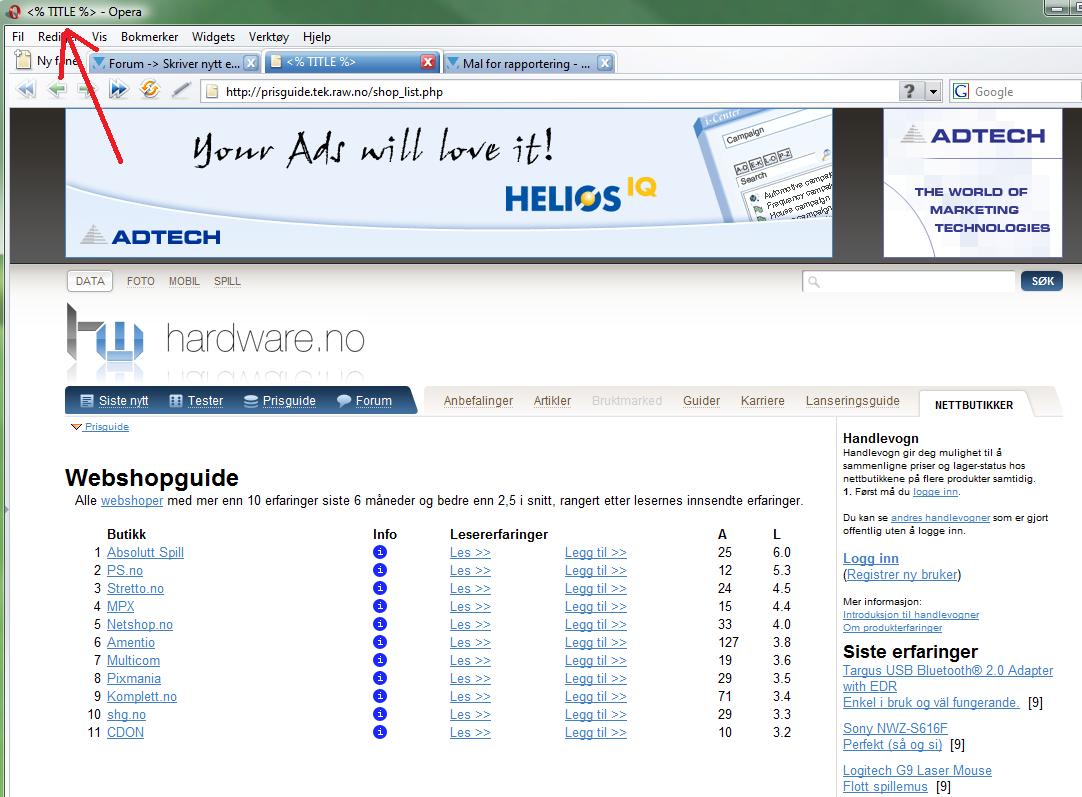Open 'Les >>' for Komplett.no

point(470,696)
